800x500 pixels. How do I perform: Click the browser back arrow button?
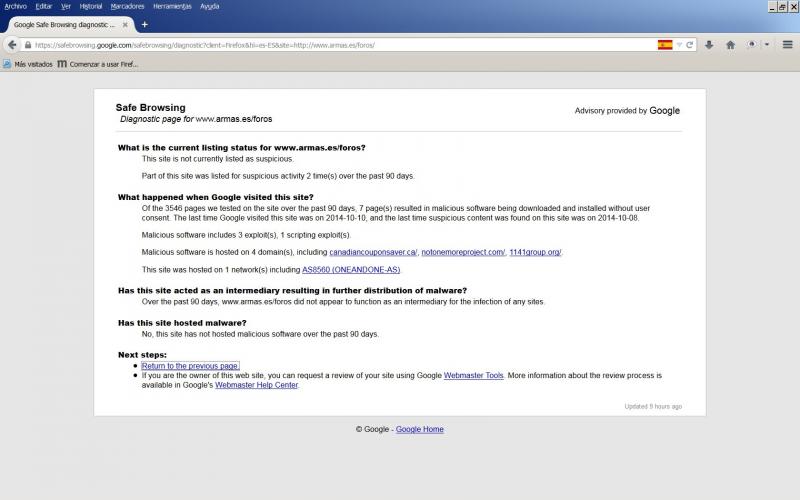[12, 45]
